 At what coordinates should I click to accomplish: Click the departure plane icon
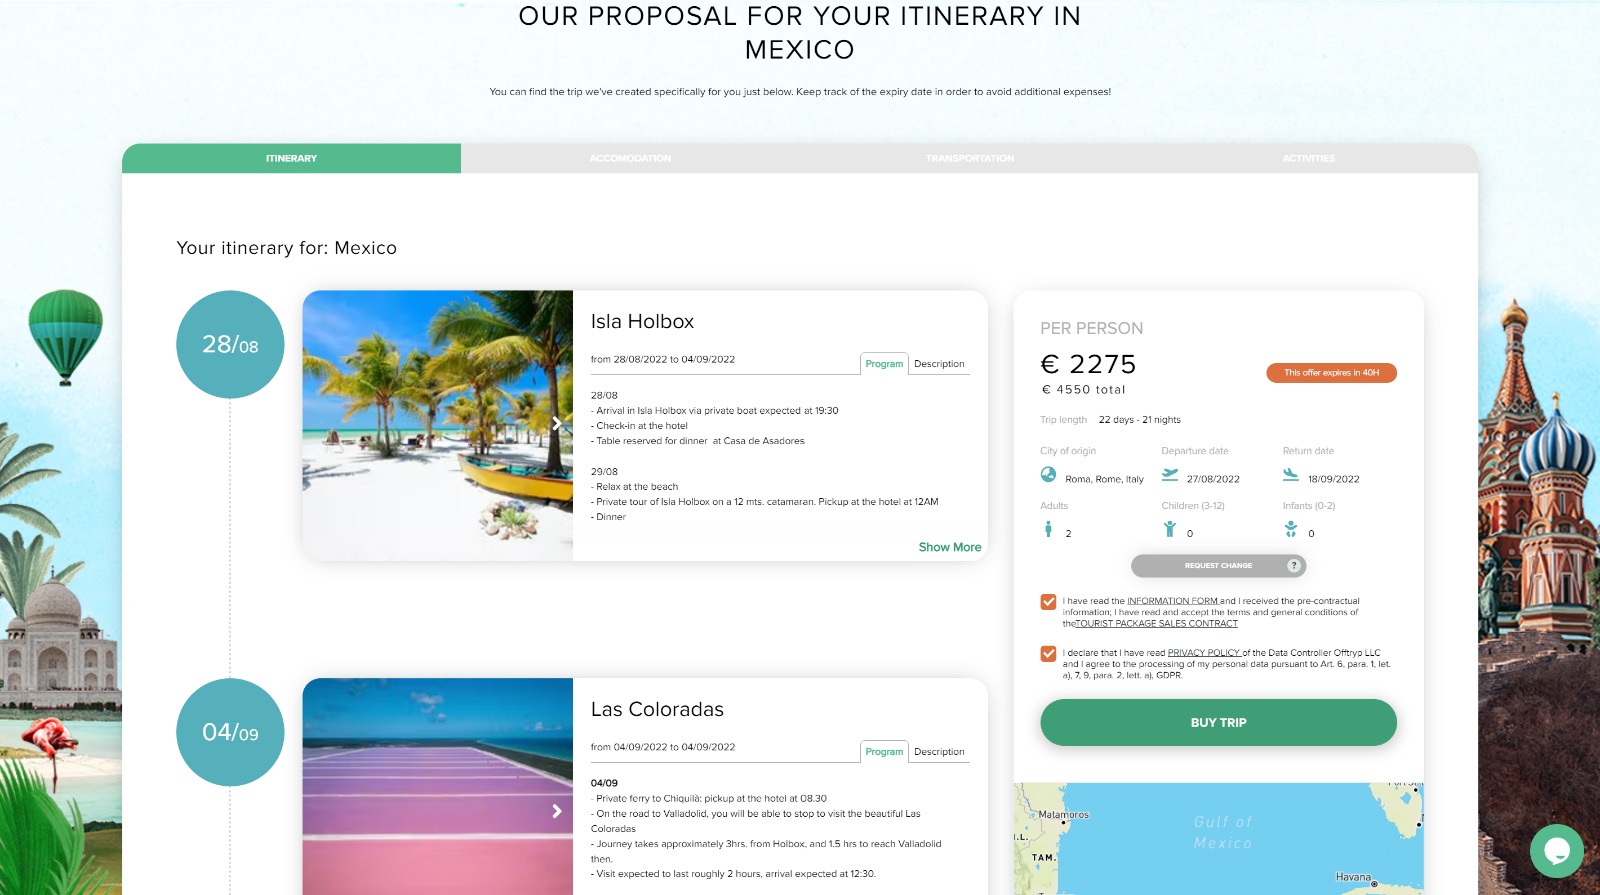(x=1170, y=475)
